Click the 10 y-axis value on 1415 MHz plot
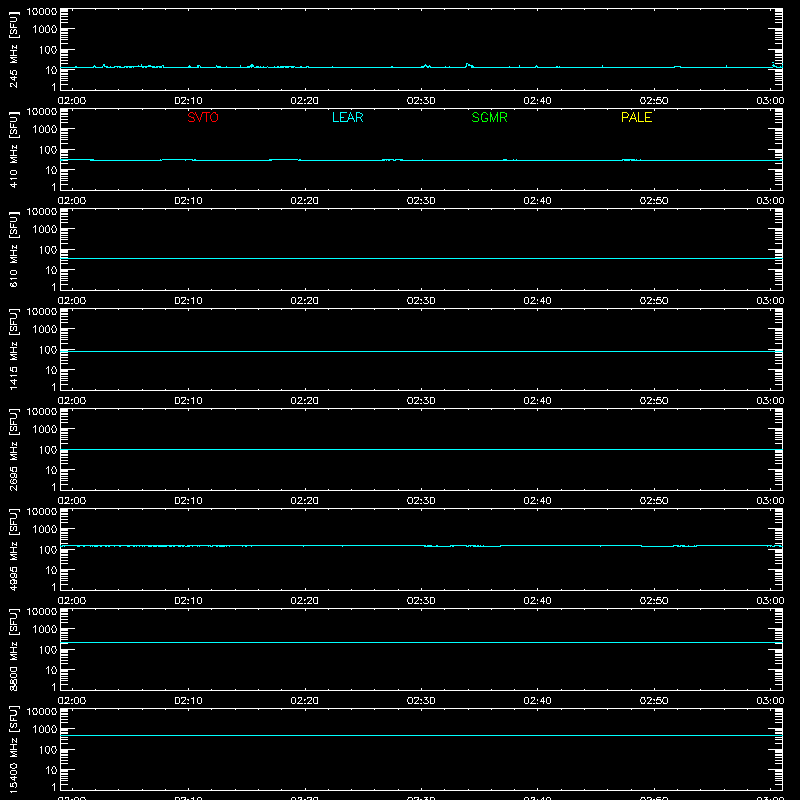Screen dimensions: 800x800 51,370
